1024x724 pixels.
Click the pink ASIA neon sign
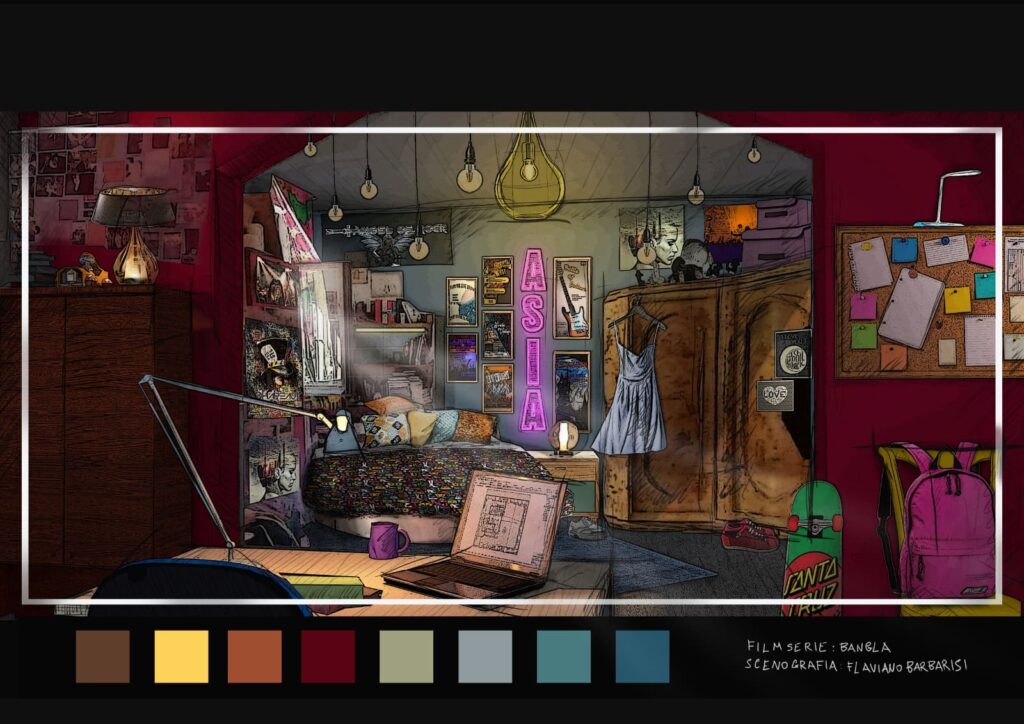point(534,340)
